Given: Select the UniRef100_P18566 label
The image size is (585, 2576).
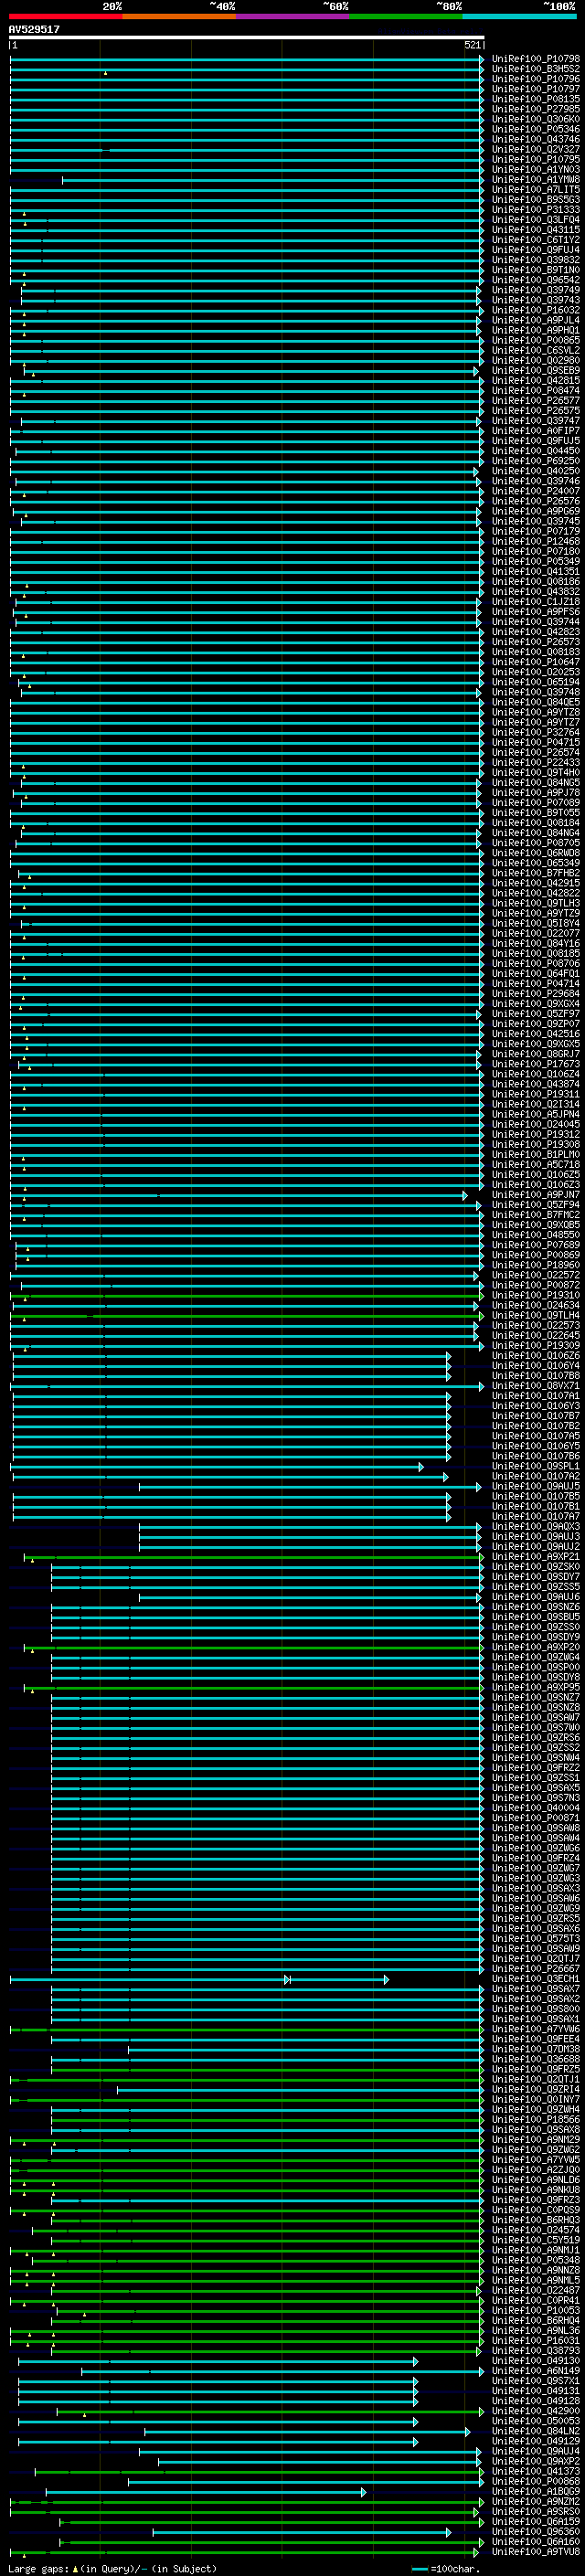Looking at the screenshot, I should pos(536,2119).
